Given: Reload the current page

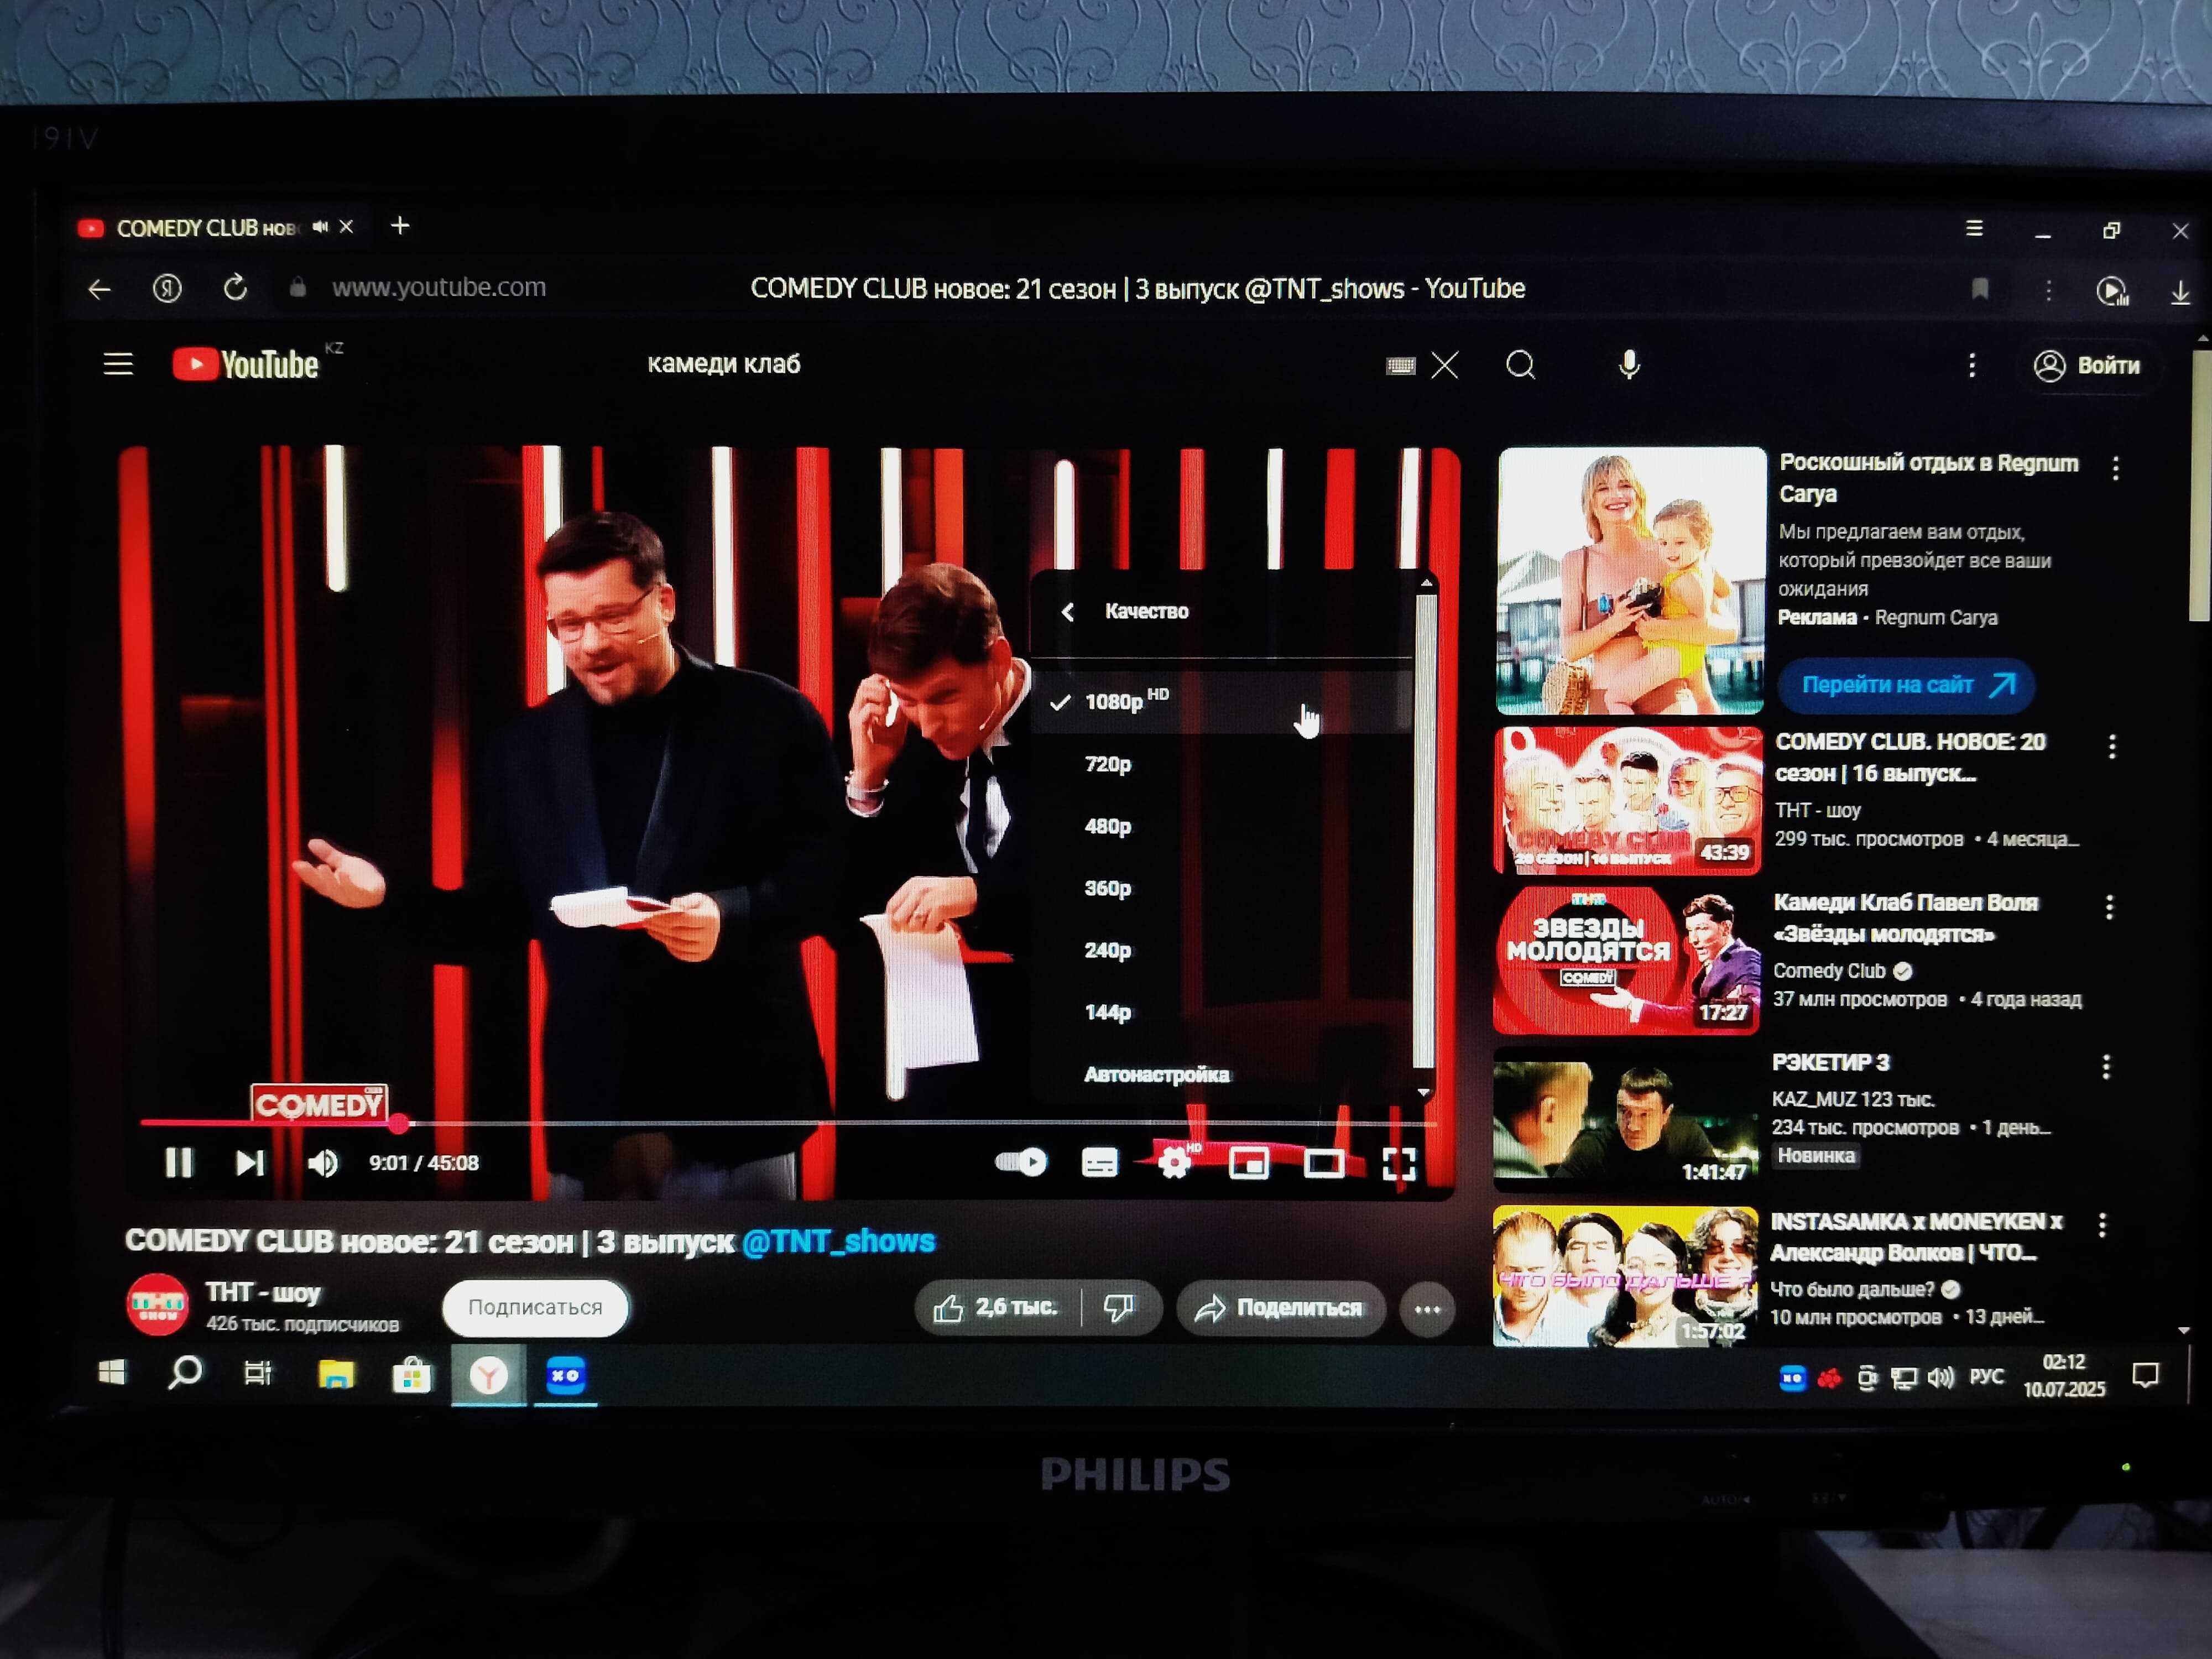Looking at the screenshot, I should [x=234, y=289].
